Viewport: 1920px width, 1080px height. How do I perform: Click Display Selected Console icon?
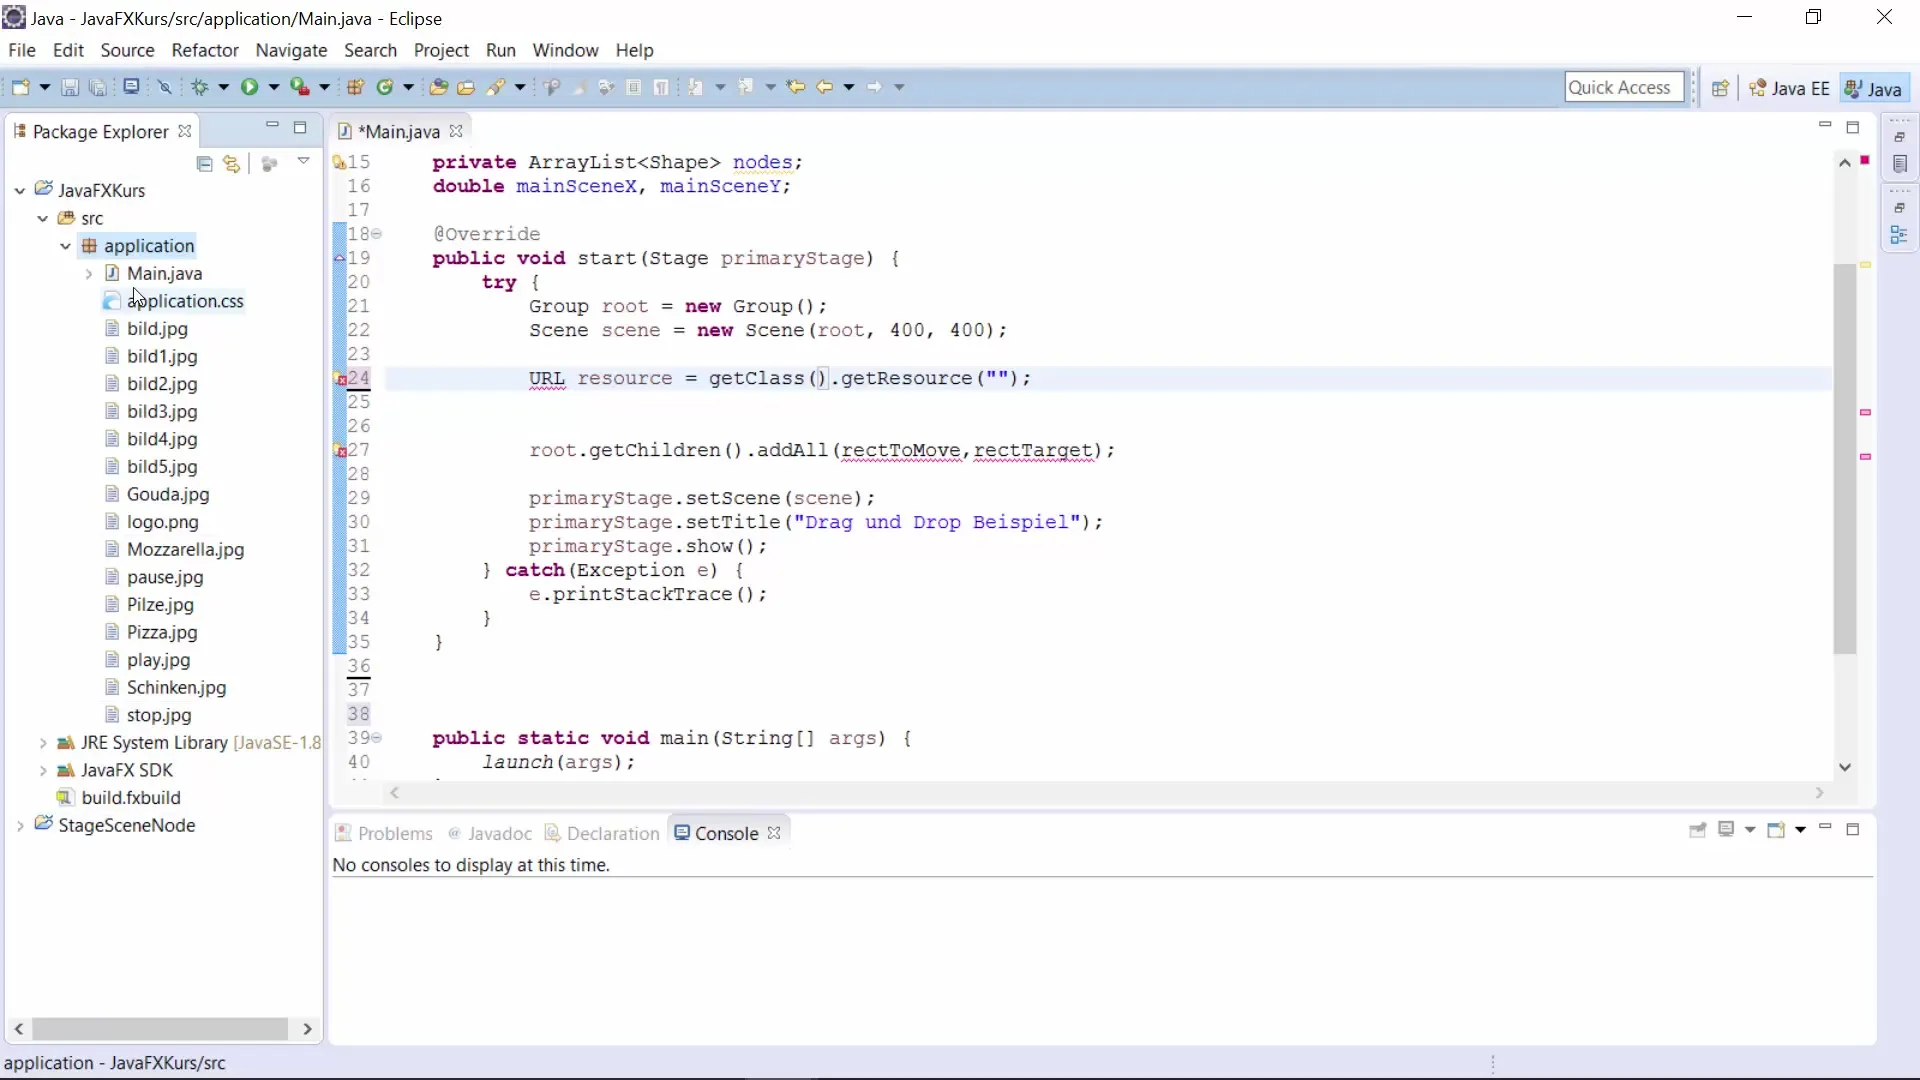click(1726, 830)
